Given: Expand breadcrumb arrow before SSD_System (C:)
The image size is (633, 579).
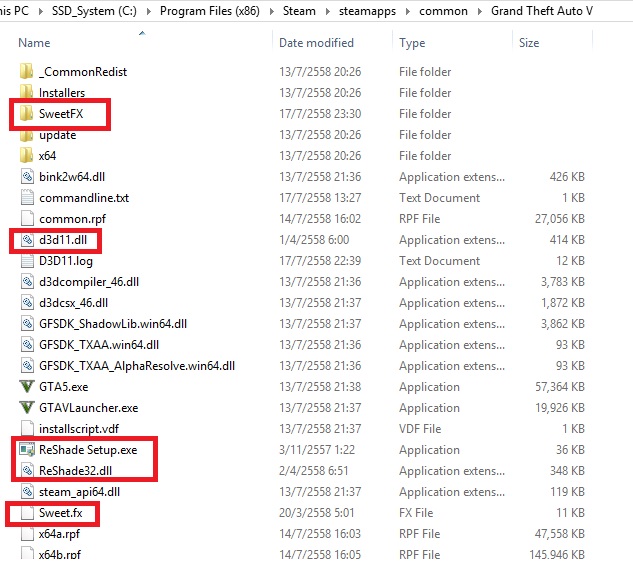Looking at the screenshot, I should [40, 11].
